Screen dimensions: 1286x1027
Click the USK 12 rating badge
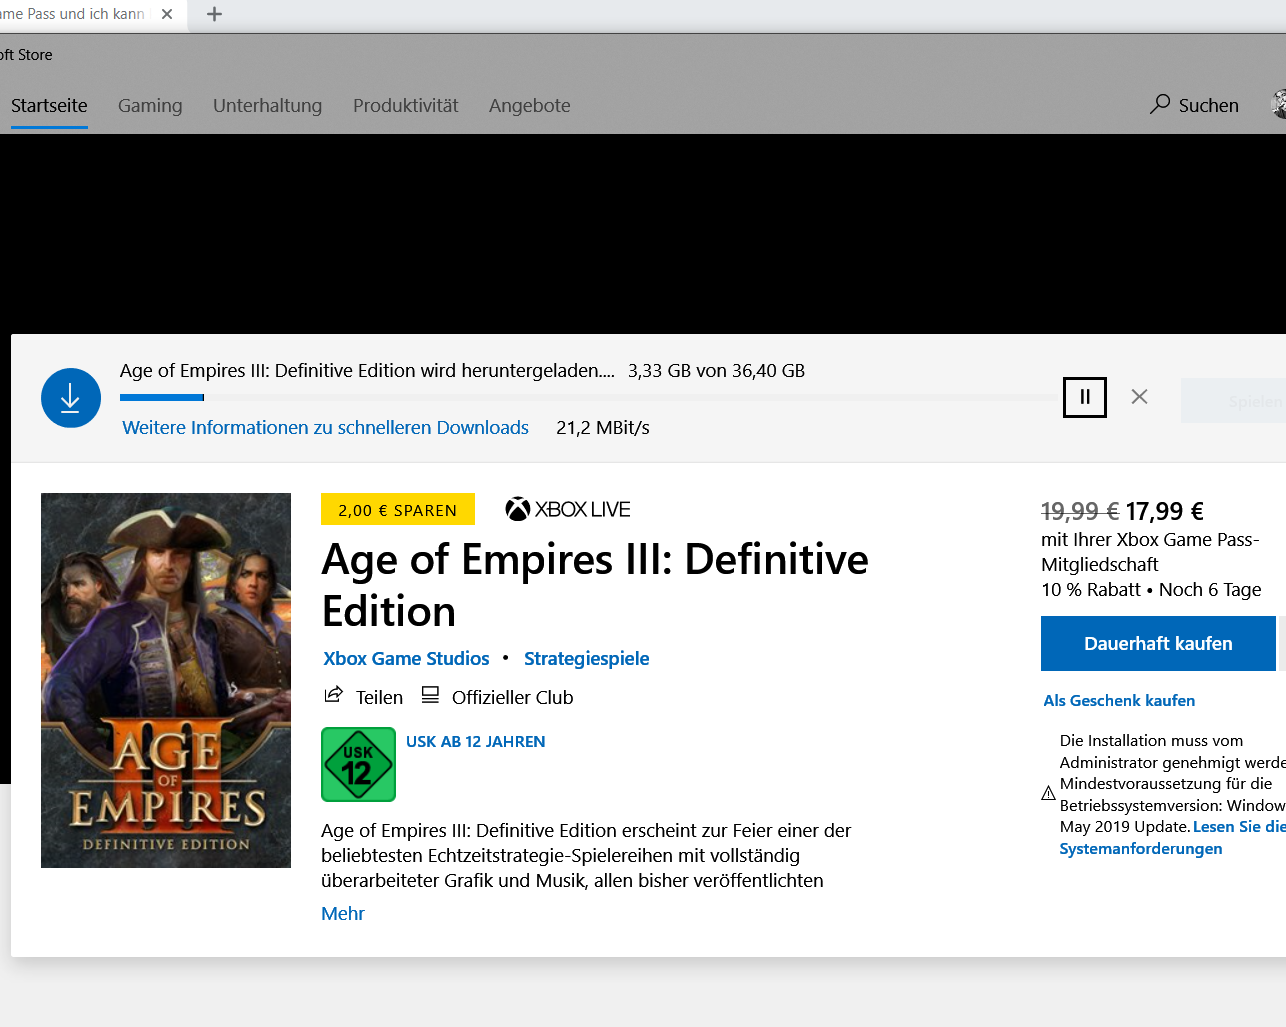click(358, 764)
